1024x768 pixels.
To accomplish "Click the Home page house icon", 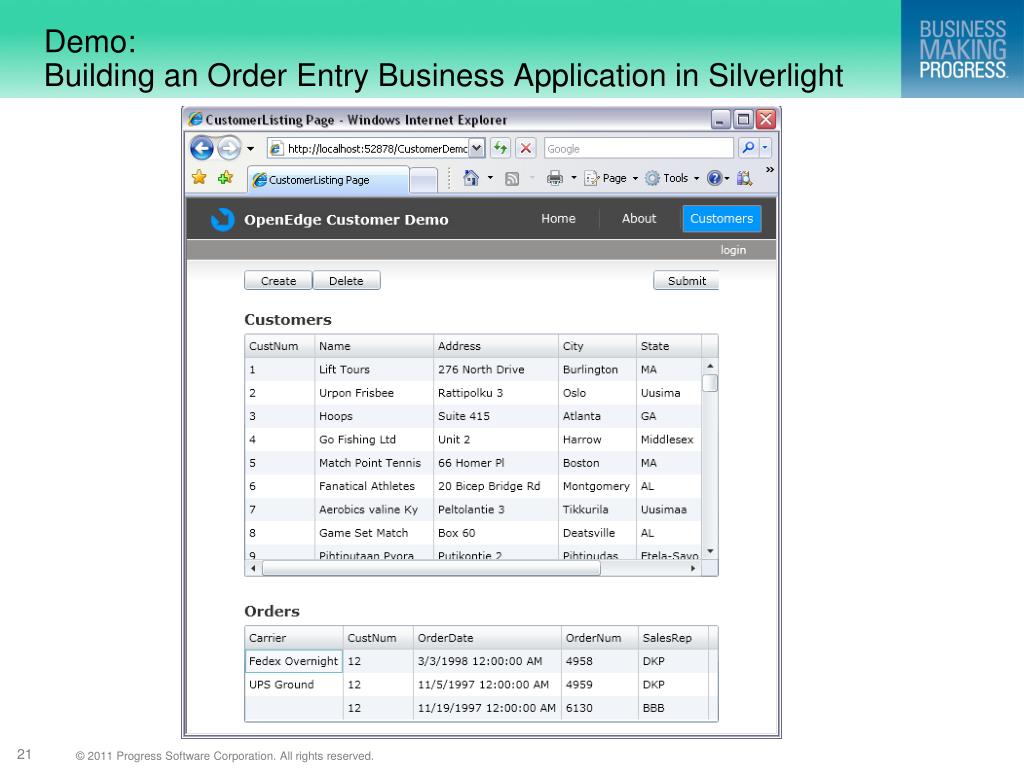I will pos(471,178).
